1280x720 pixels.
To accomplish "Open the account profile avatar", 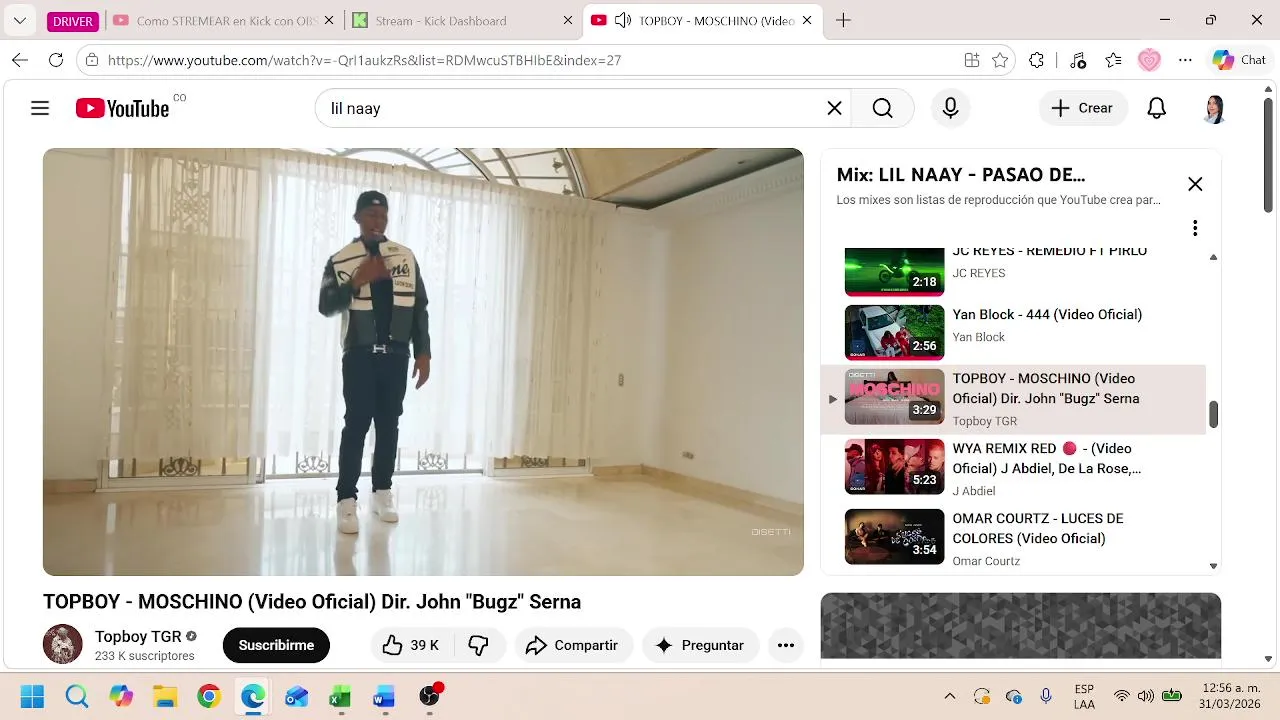I will 1214,108.
